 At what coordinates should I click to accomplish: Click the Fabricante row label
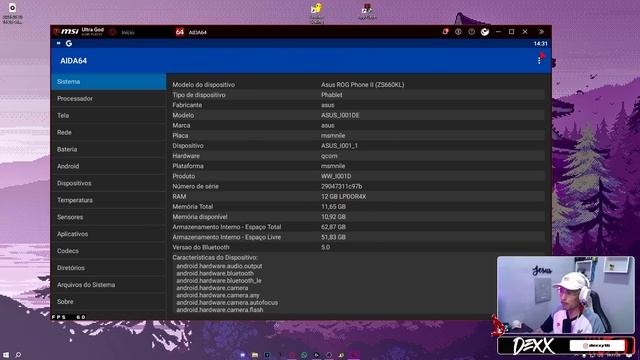click(187, 105)
